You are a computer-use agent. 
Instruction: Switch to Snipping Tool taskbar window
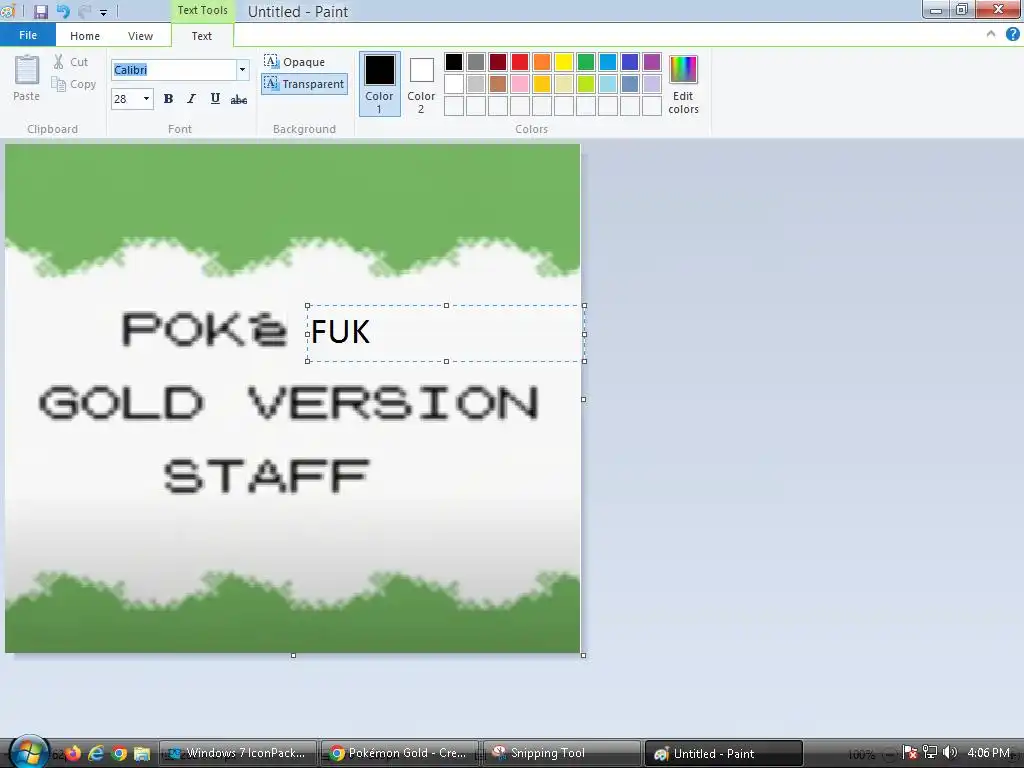pos(562,753)
